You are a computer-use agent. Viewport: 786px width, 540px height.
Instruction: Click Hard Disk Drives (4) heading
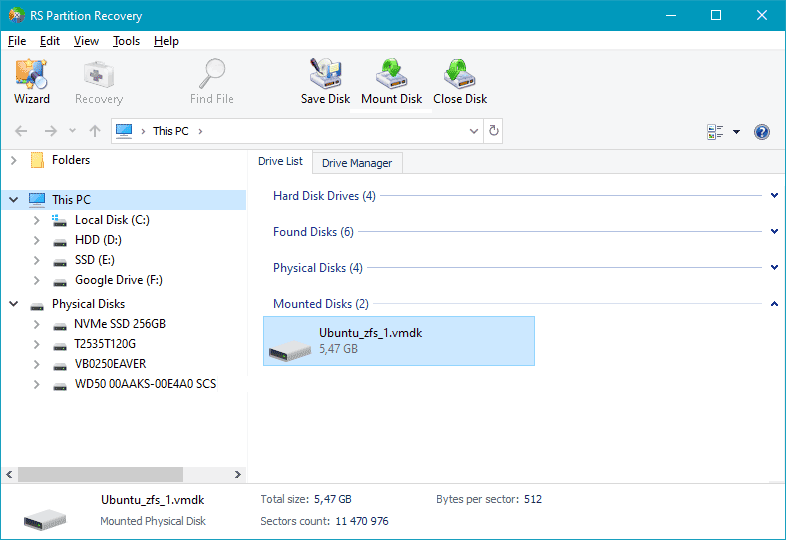tap(324, 196)
